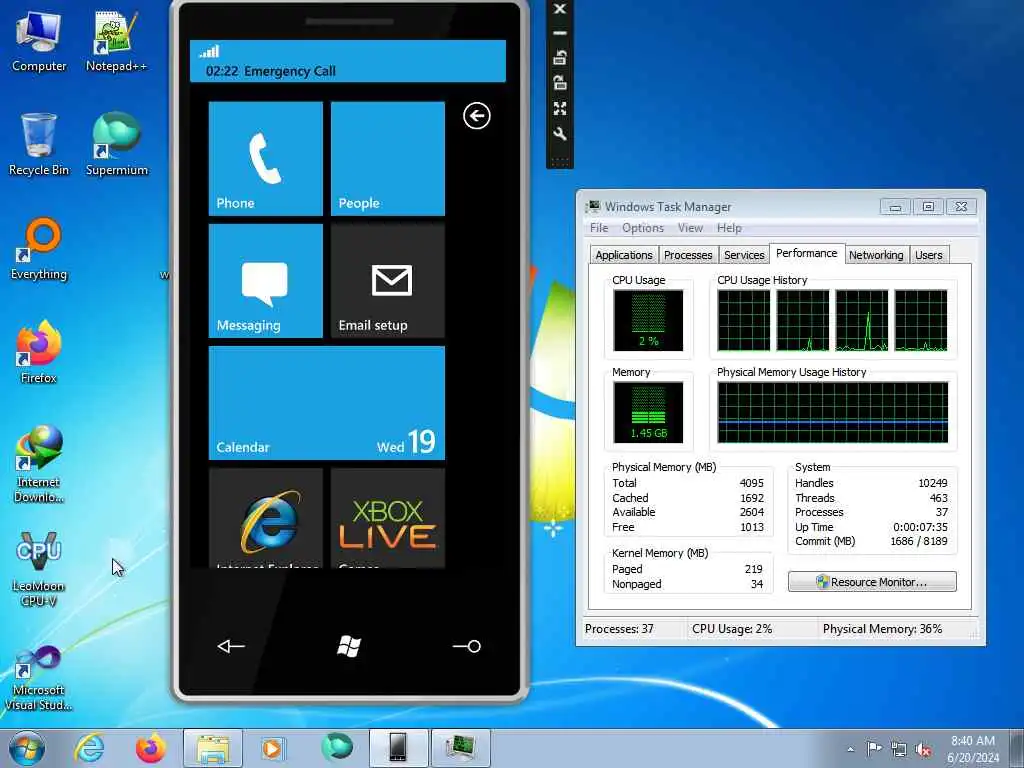1024x768 pixels.
Task: Open Windows Media Player from the taskbar
Action: click(x=272, y=748)
